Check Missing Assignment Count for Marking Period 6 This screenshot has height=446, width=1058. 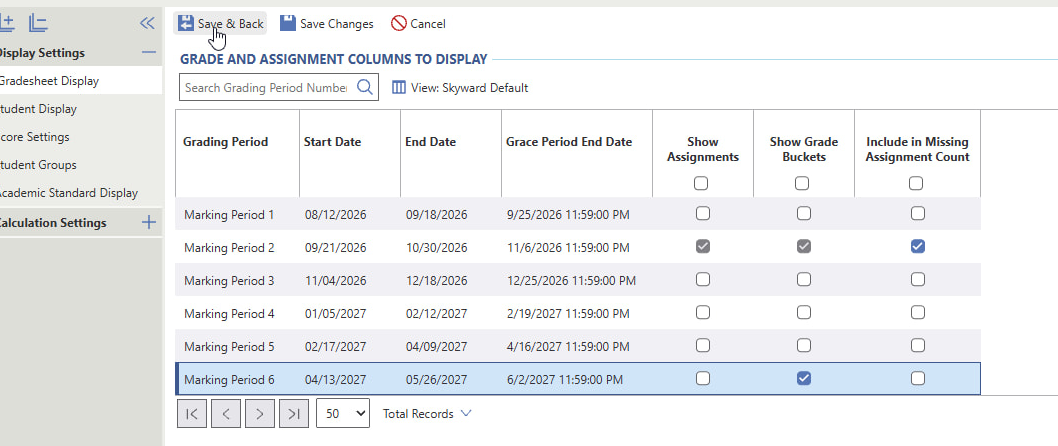(x=917, y=379)
